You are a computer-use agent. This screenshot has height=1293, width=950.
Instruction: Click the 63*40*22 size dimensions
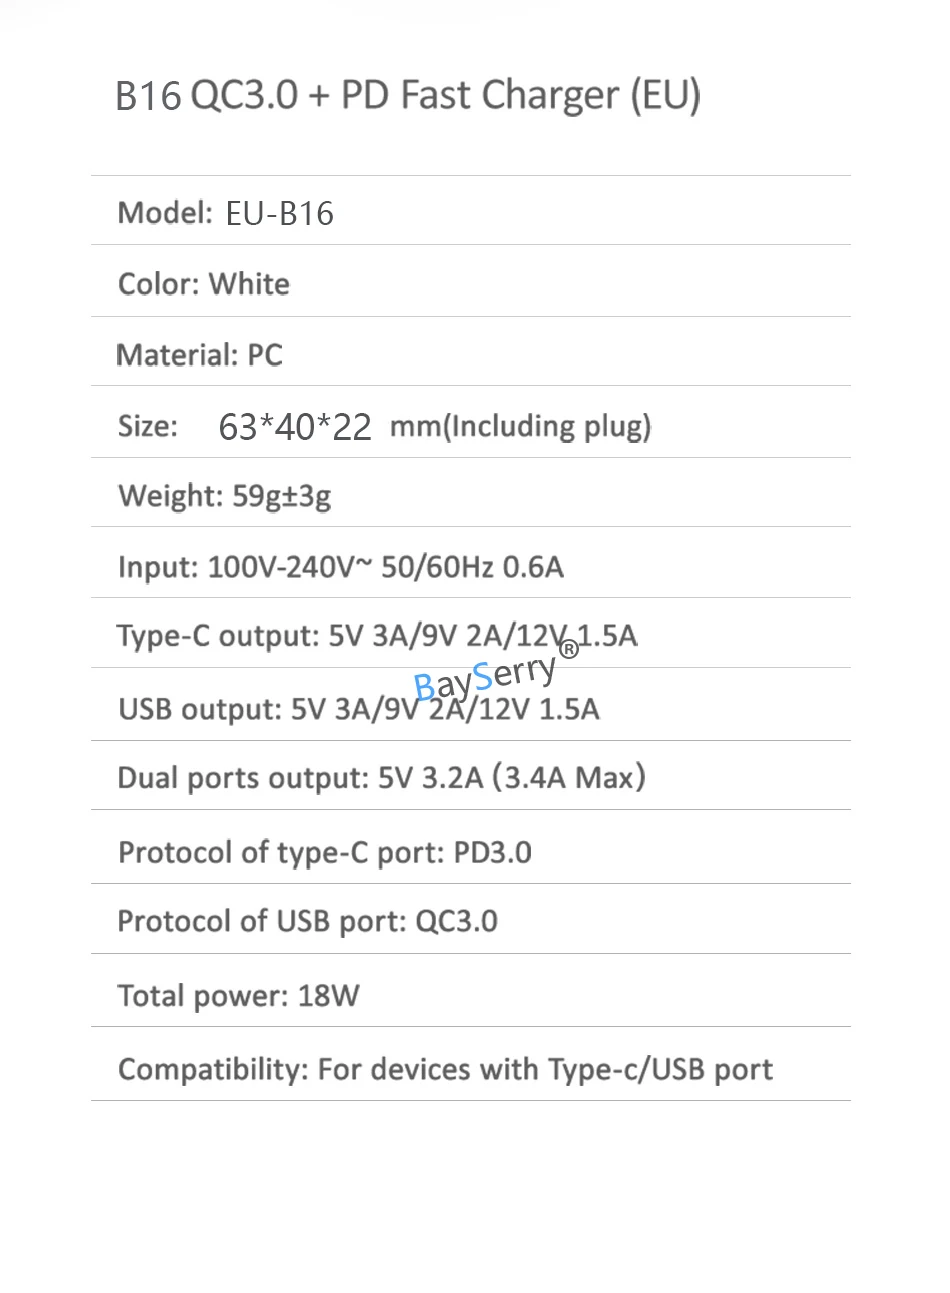click(295, 427)
